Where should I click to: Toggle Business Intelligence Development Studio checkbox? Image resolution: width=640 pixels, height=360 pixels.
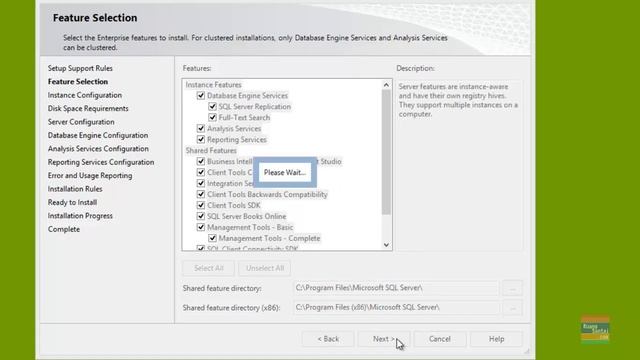200,161
